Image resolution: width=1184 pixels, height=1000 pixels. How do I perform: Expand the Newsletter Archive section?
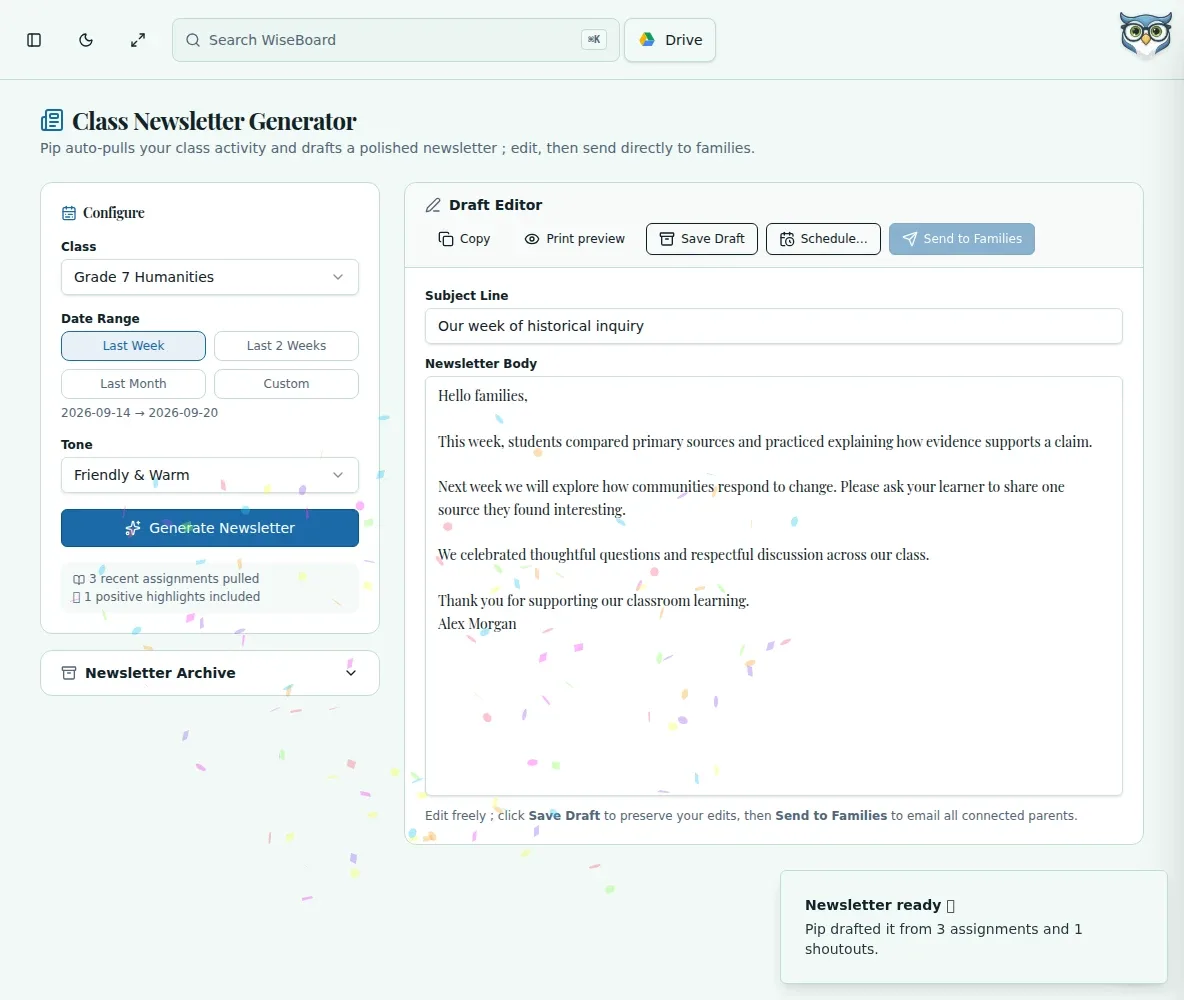[210, 673]
